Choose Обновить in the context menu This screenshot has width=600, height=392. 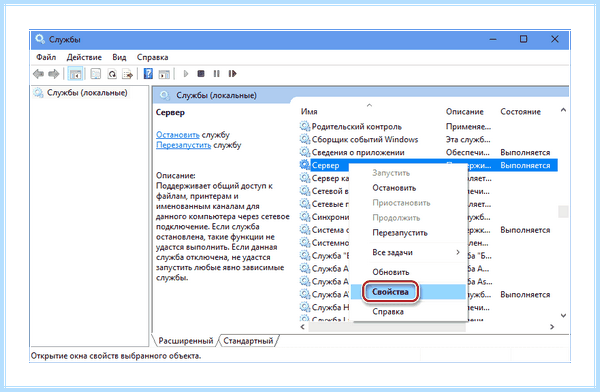coord(391,272)
